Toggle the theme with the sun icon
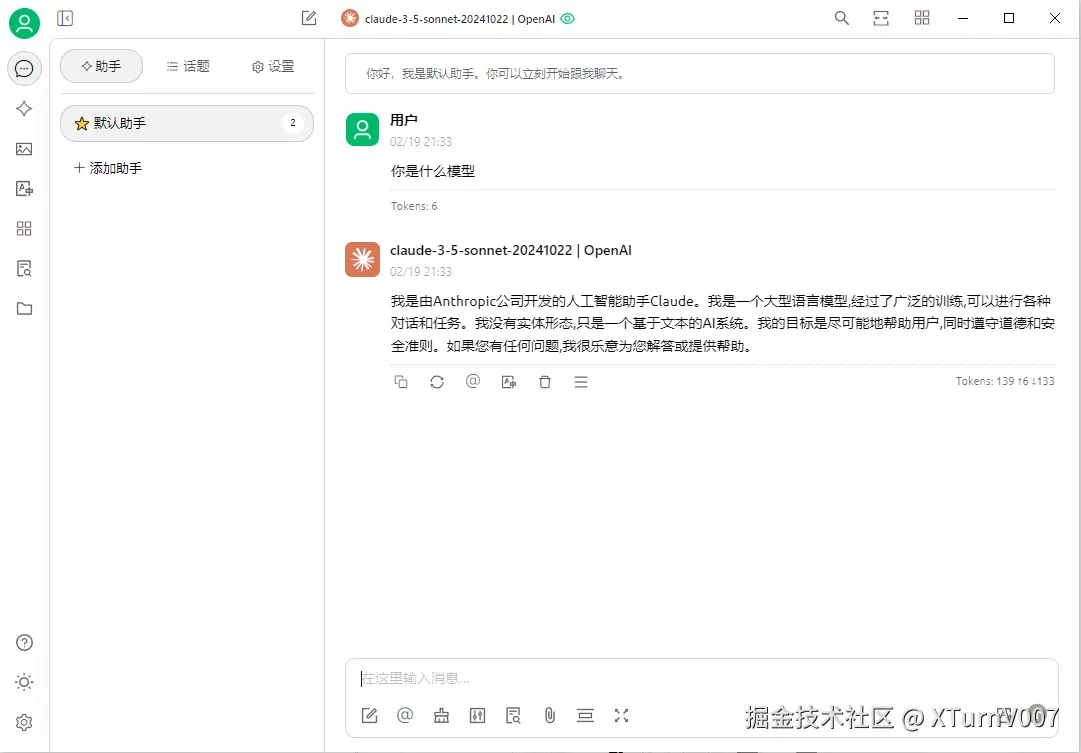Screen dimensions: 1081x753 click(24, 682)
